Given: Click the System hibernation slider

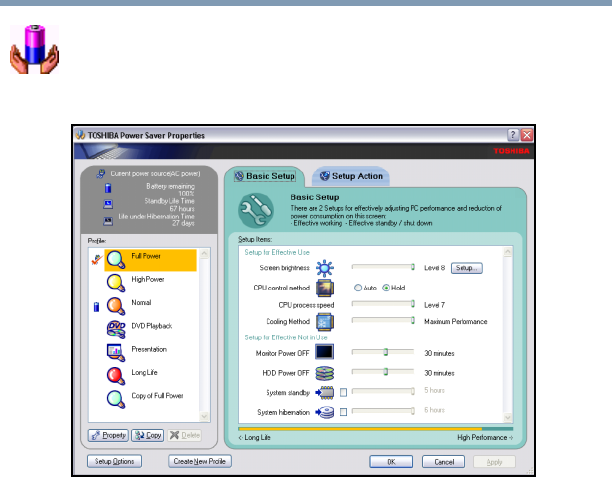Looking at the screenshot, I should pos(383,411).
